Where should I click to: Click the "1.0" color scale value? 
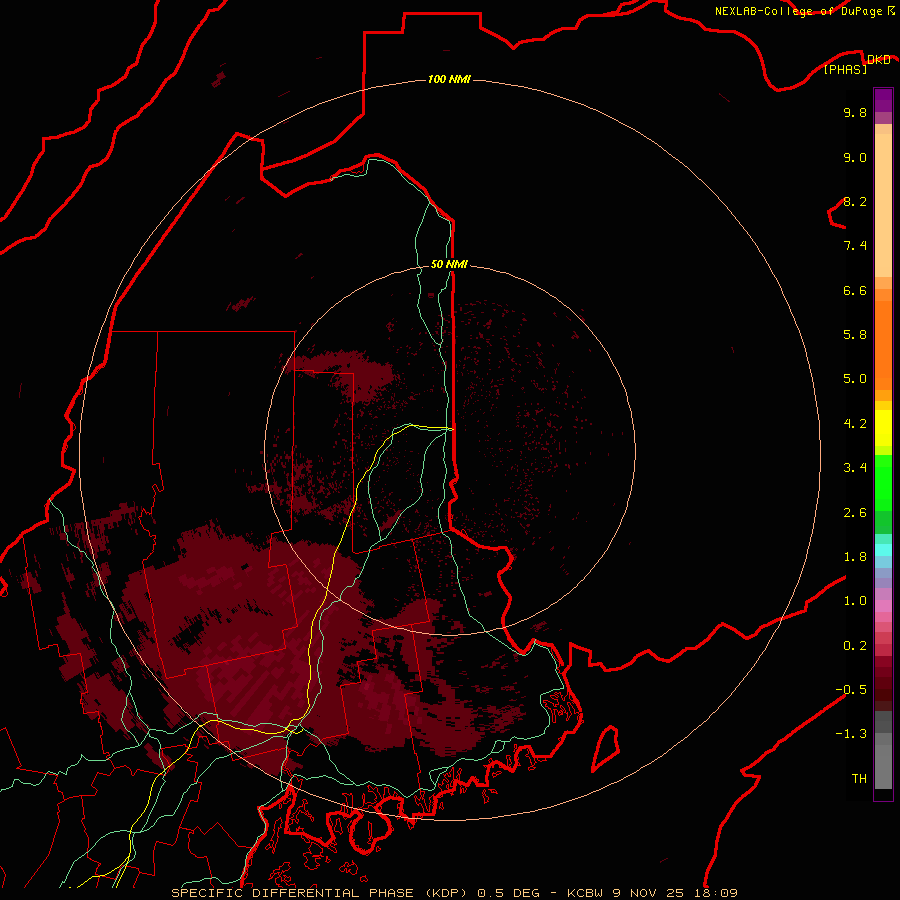coord(855,601)
